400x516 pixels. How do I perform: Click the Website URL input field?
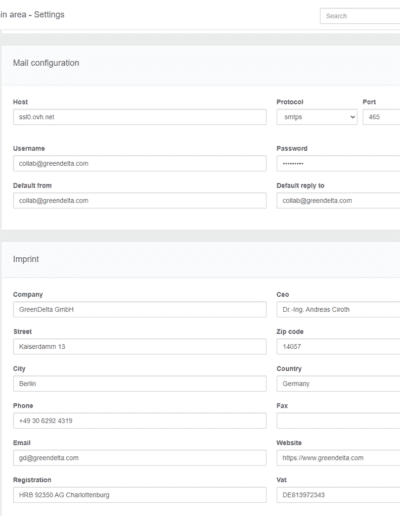coord(338,458)
